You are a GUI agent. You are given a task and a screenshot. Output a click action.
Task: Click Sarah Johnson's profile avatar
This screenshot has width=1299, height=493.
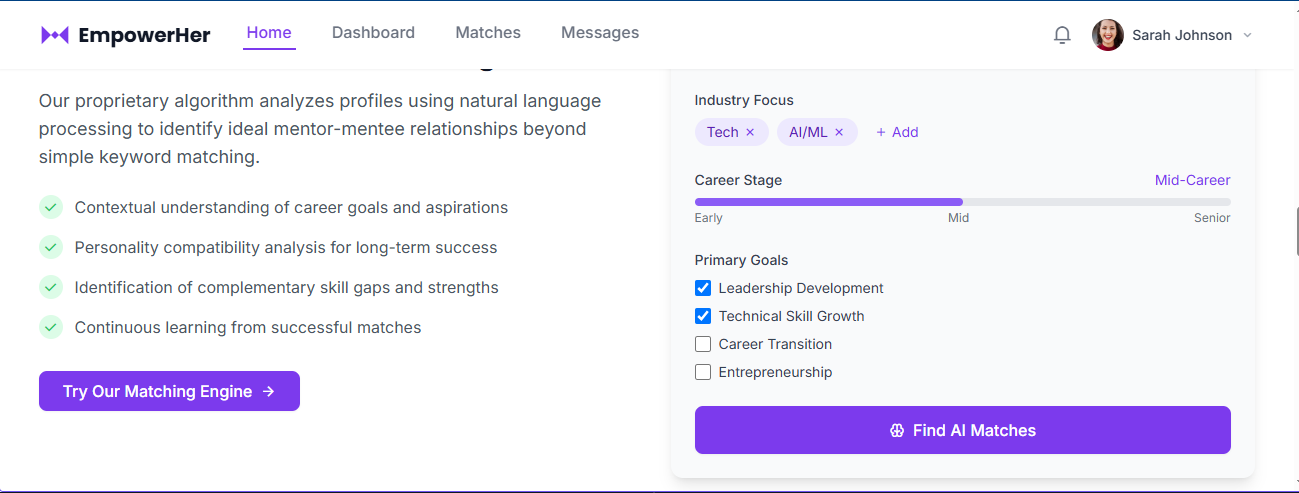(x=1108, y=35)
